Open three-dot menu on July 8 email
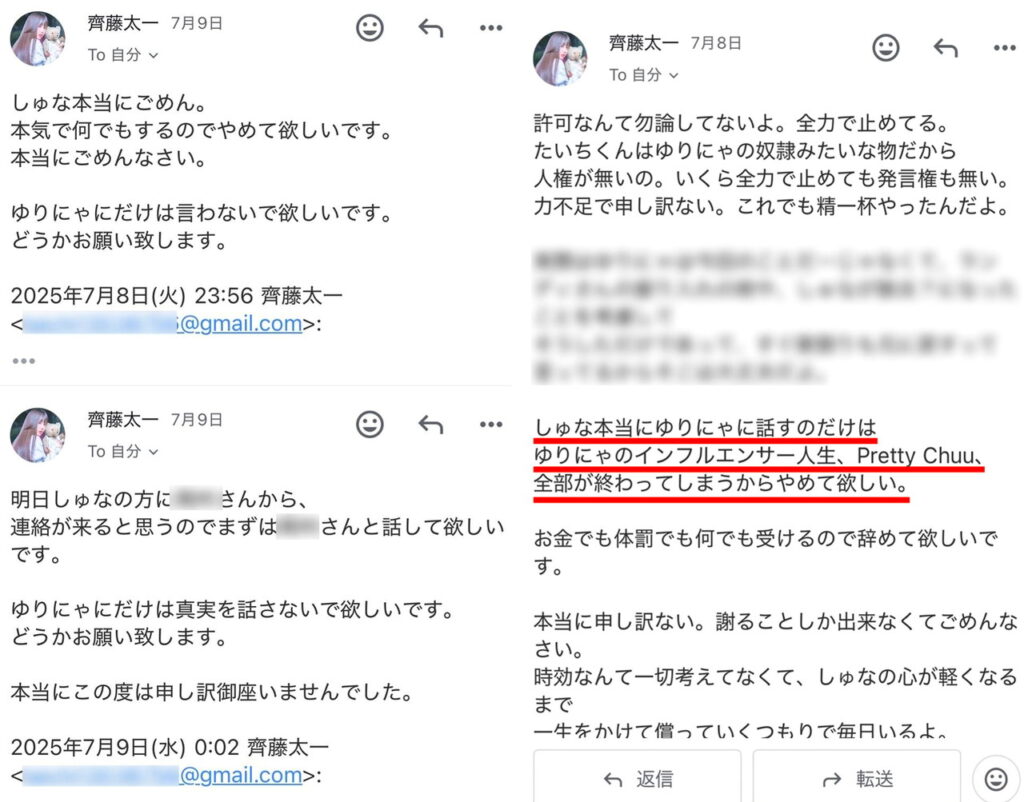The image size is (1024, 802). click(x=1004, y=48)
